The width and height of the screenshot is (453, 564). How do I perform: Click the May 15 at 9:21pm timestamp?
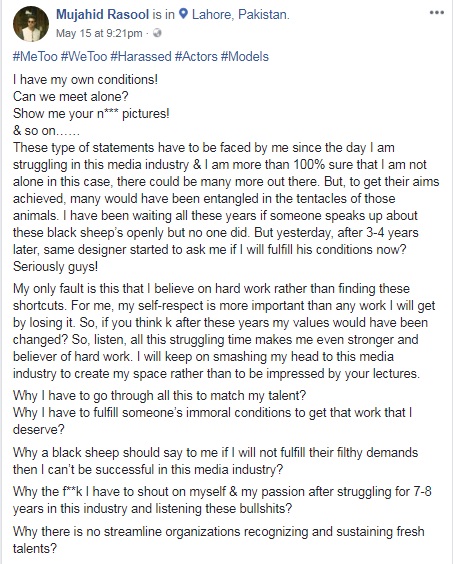[99, 33]
